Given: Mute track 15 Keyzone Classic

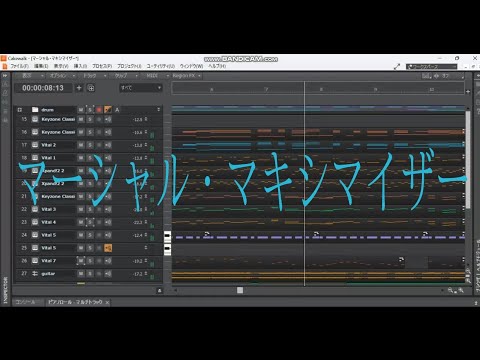Looking at the screenshot, I should click(x=81, y=119).
